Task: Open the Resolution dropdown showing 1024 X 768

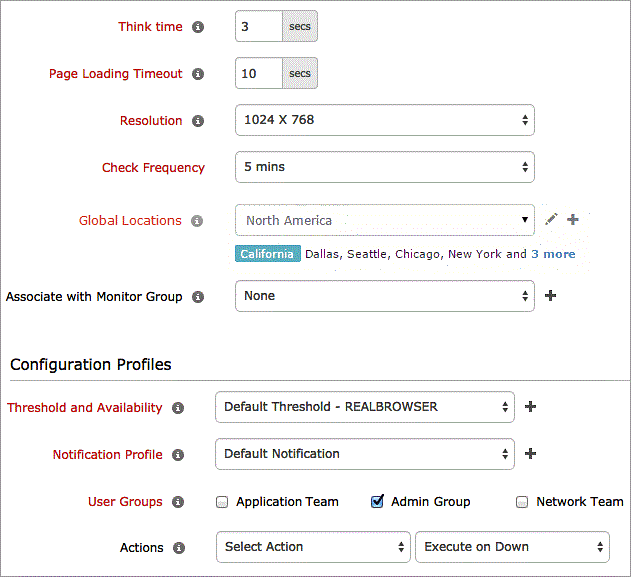Action: tap(385, 120)
